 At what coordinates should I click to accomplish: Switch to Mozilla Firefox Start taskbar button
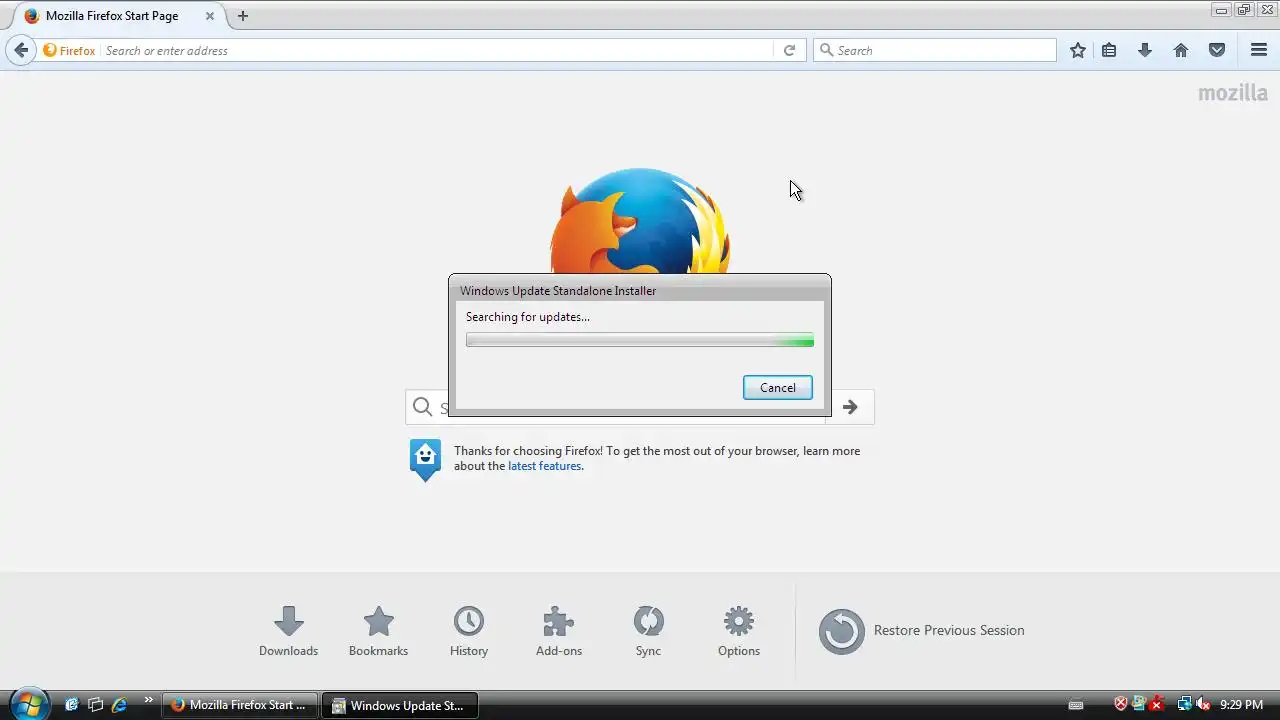tap(240, 705)
